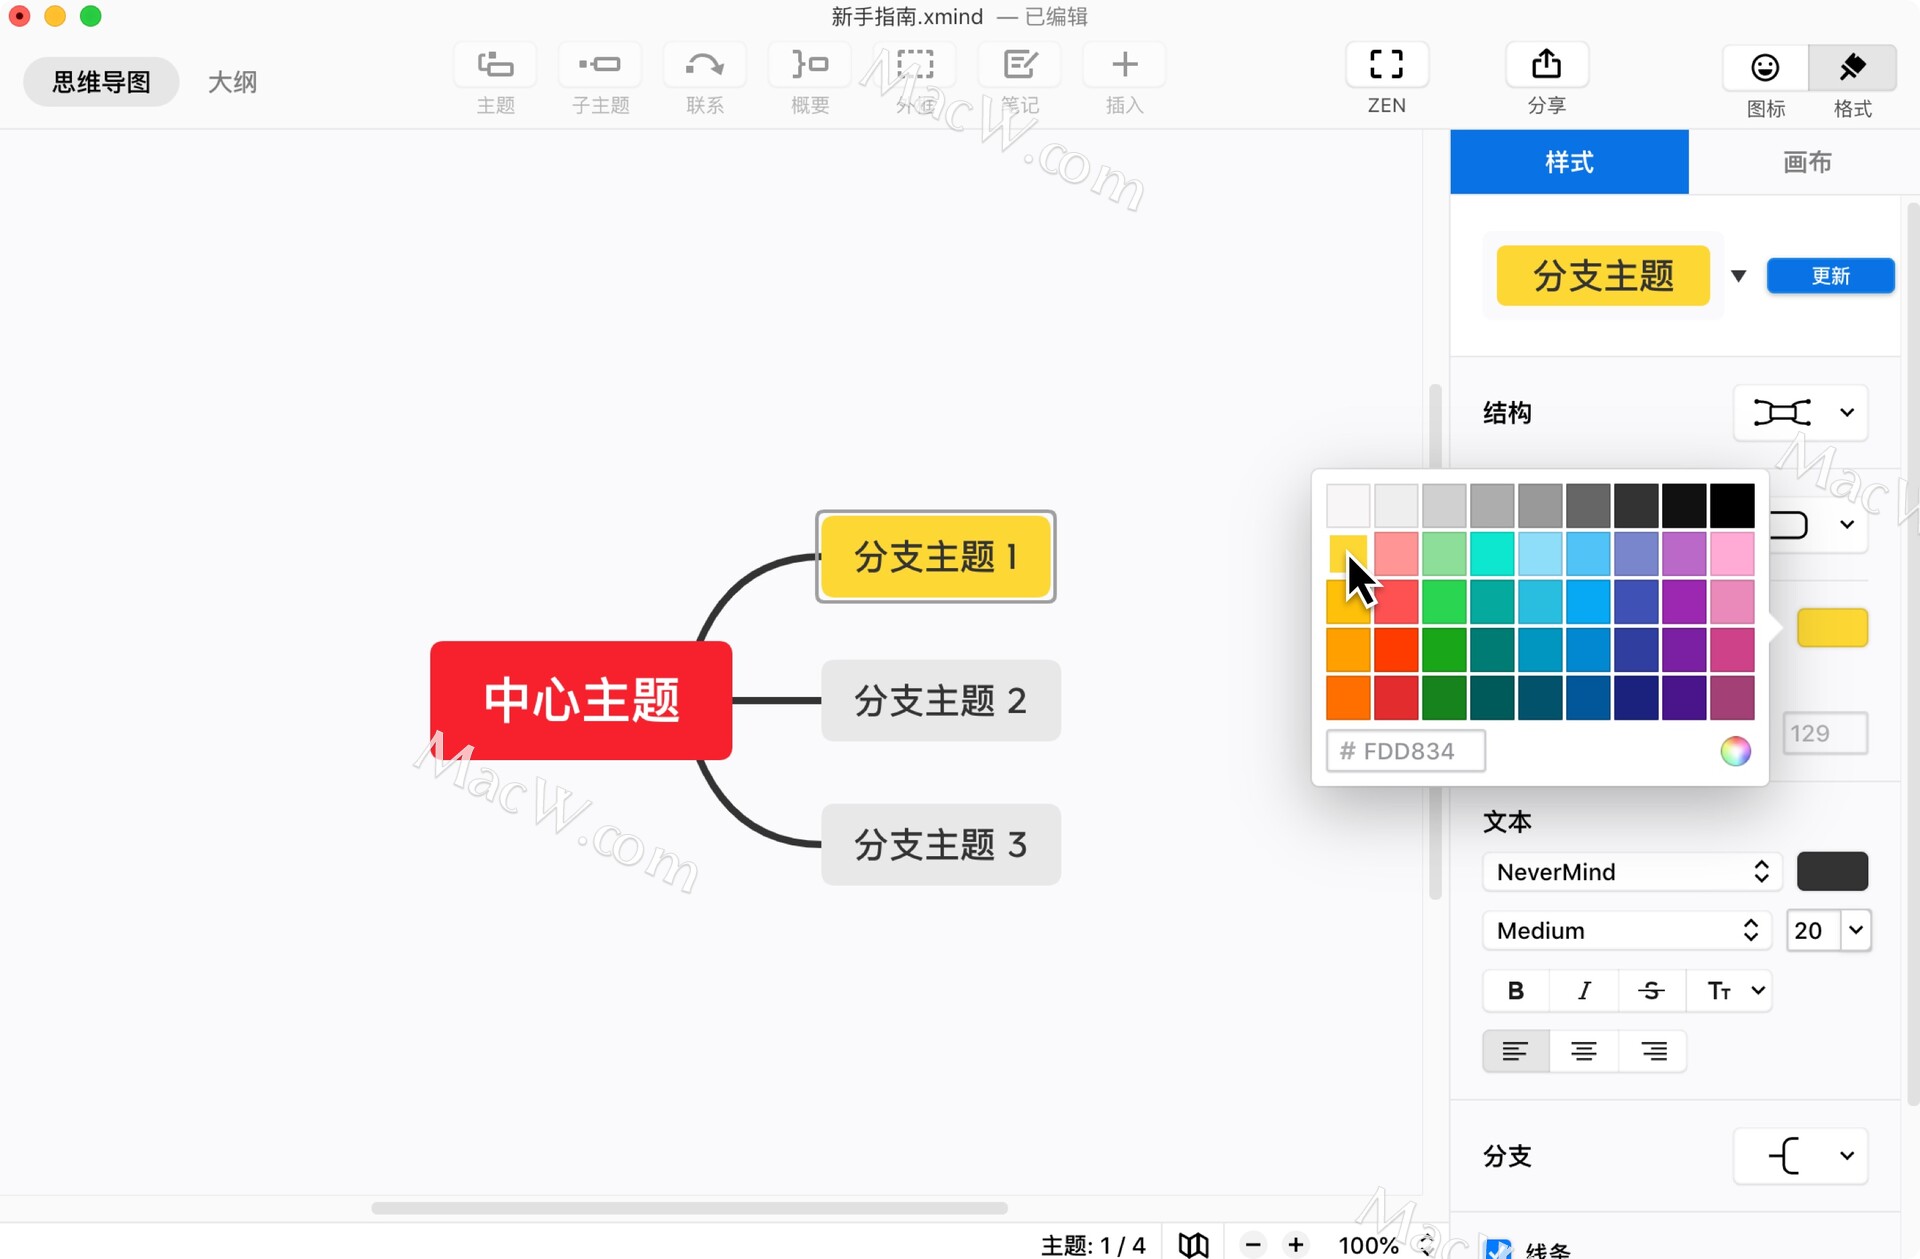Open the Notes icon in toolbar
Viewport: 1920px width, 1259px height.
1019,65
